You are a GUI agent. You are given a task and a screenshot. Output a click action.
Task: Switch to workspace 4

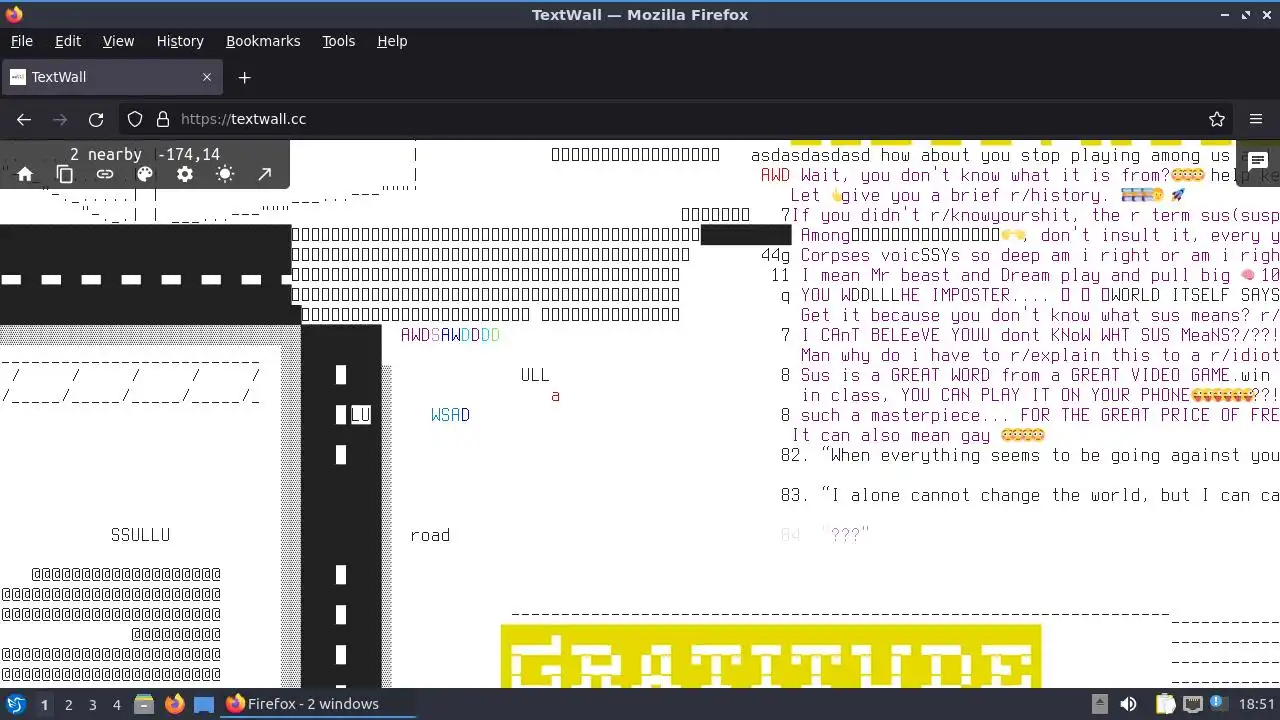116,704
